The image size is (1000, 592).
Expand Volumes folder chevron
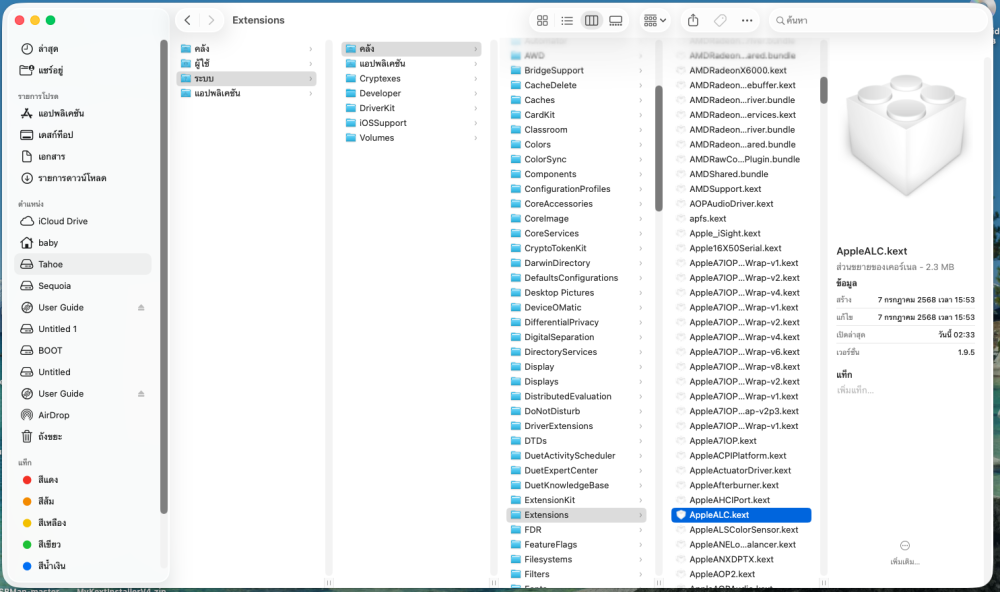click(x=476, y=138)
